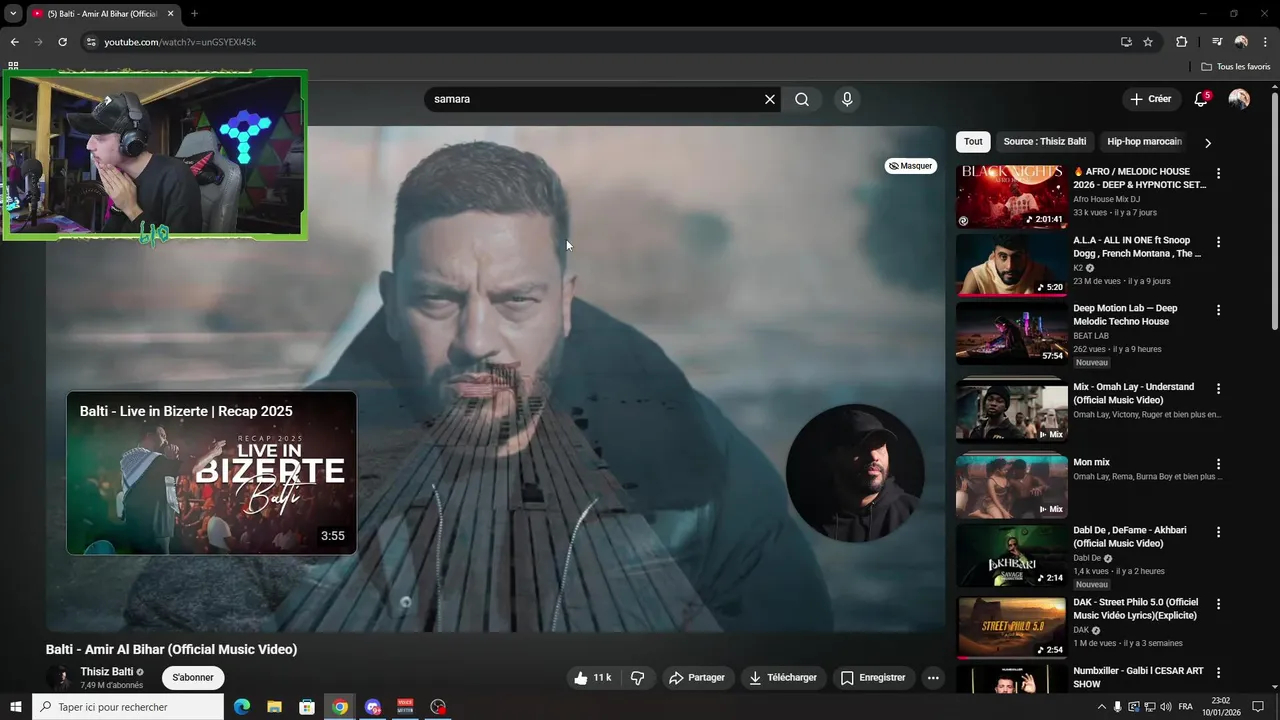This screenshot has width=1280, height=720.
Task: Open the Tous les favoris bookmarks folder
Action: (1236, 67)
